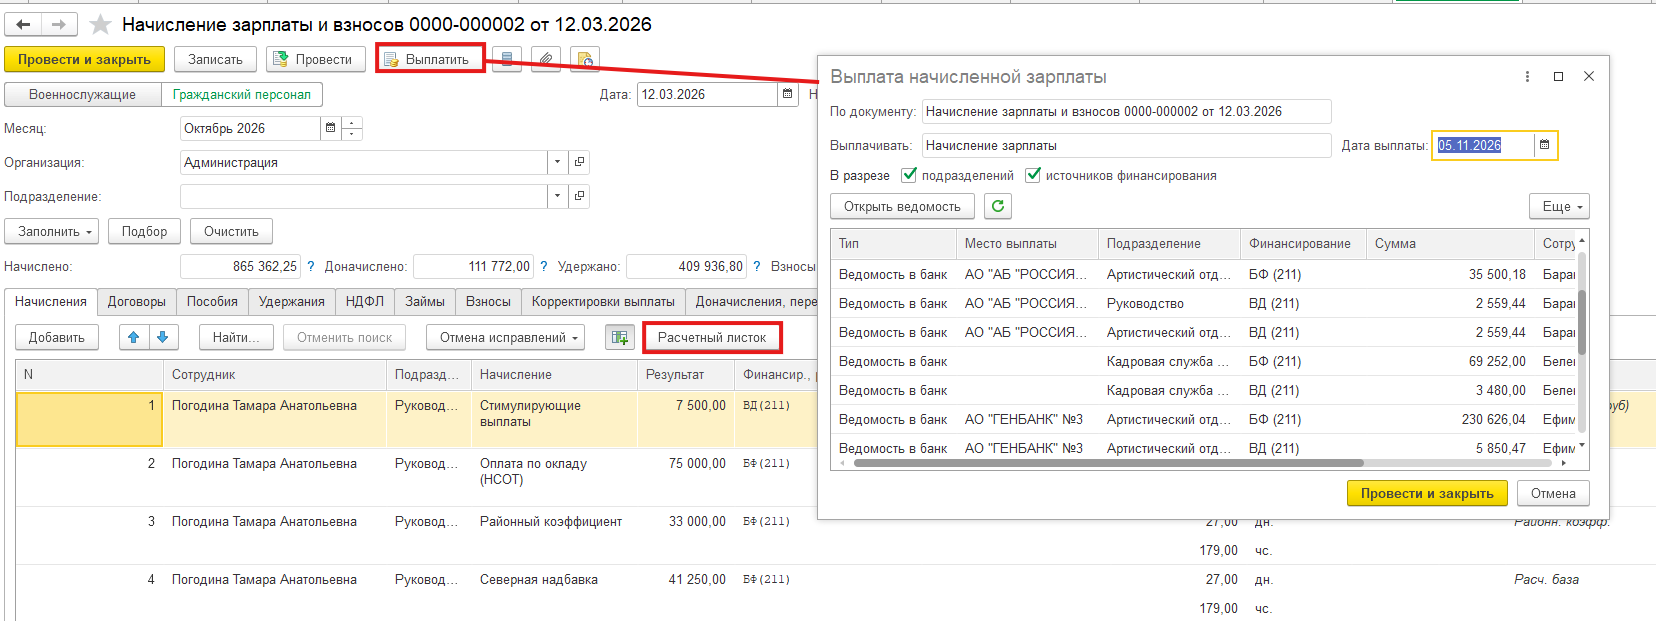Toggle the источников финансирования checkbox
The width and height of the screenshot is (1656, 621).
[x=1033, y=175]
